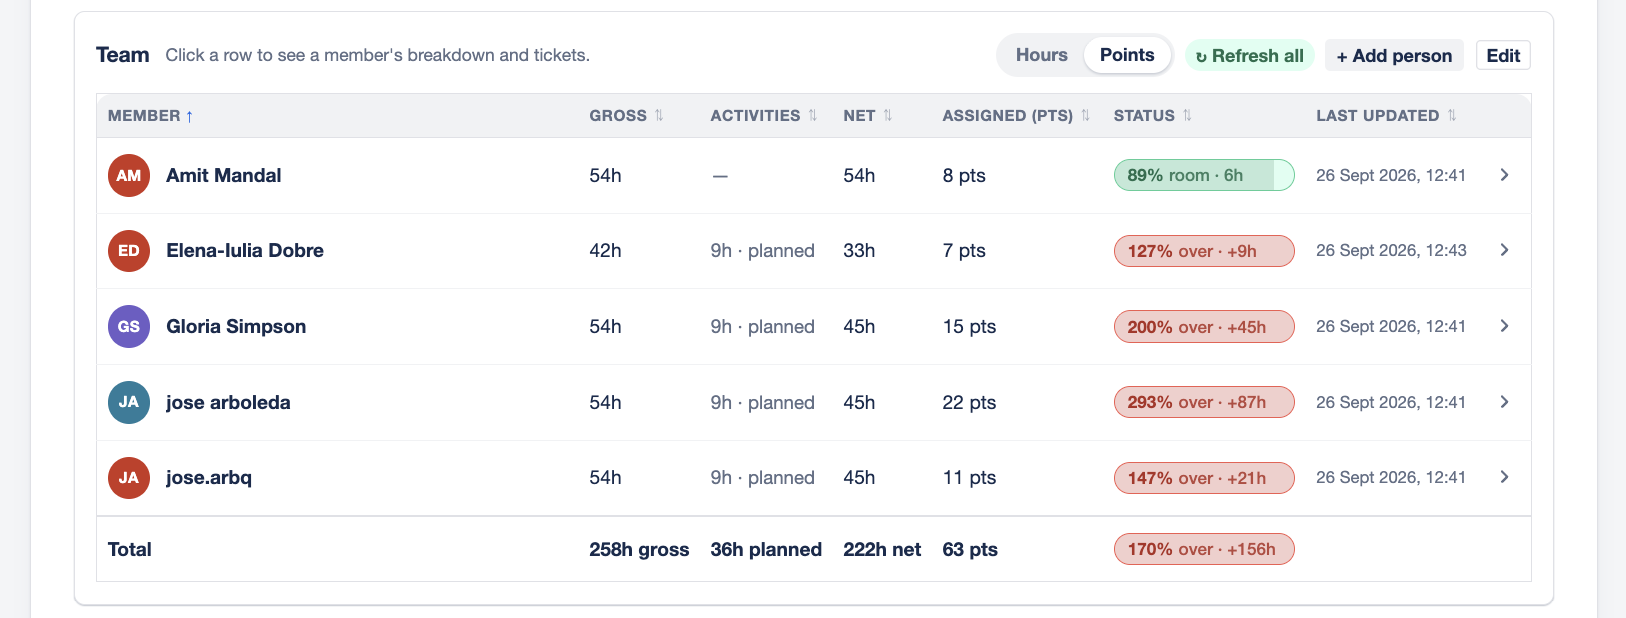The image size is (1626, 618).
Task: Click Gloria Simpson's GS avatar
Action: (129, 326)
